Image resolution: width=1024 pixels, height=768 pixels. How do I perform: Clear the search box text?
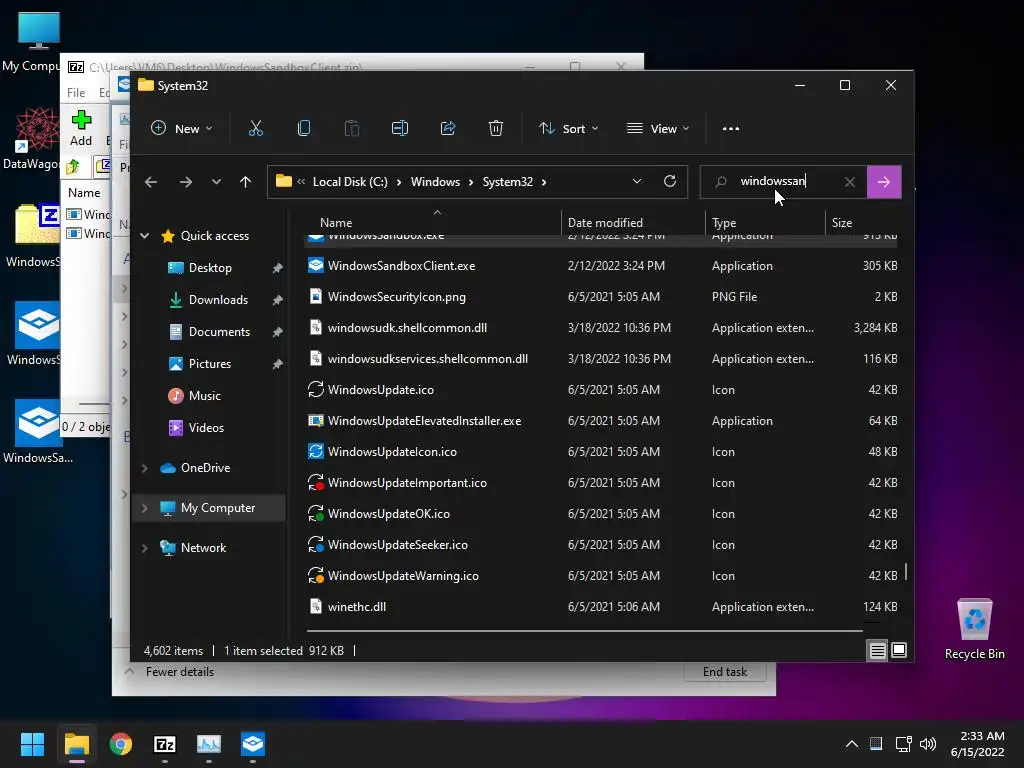[x=850, y=182]
